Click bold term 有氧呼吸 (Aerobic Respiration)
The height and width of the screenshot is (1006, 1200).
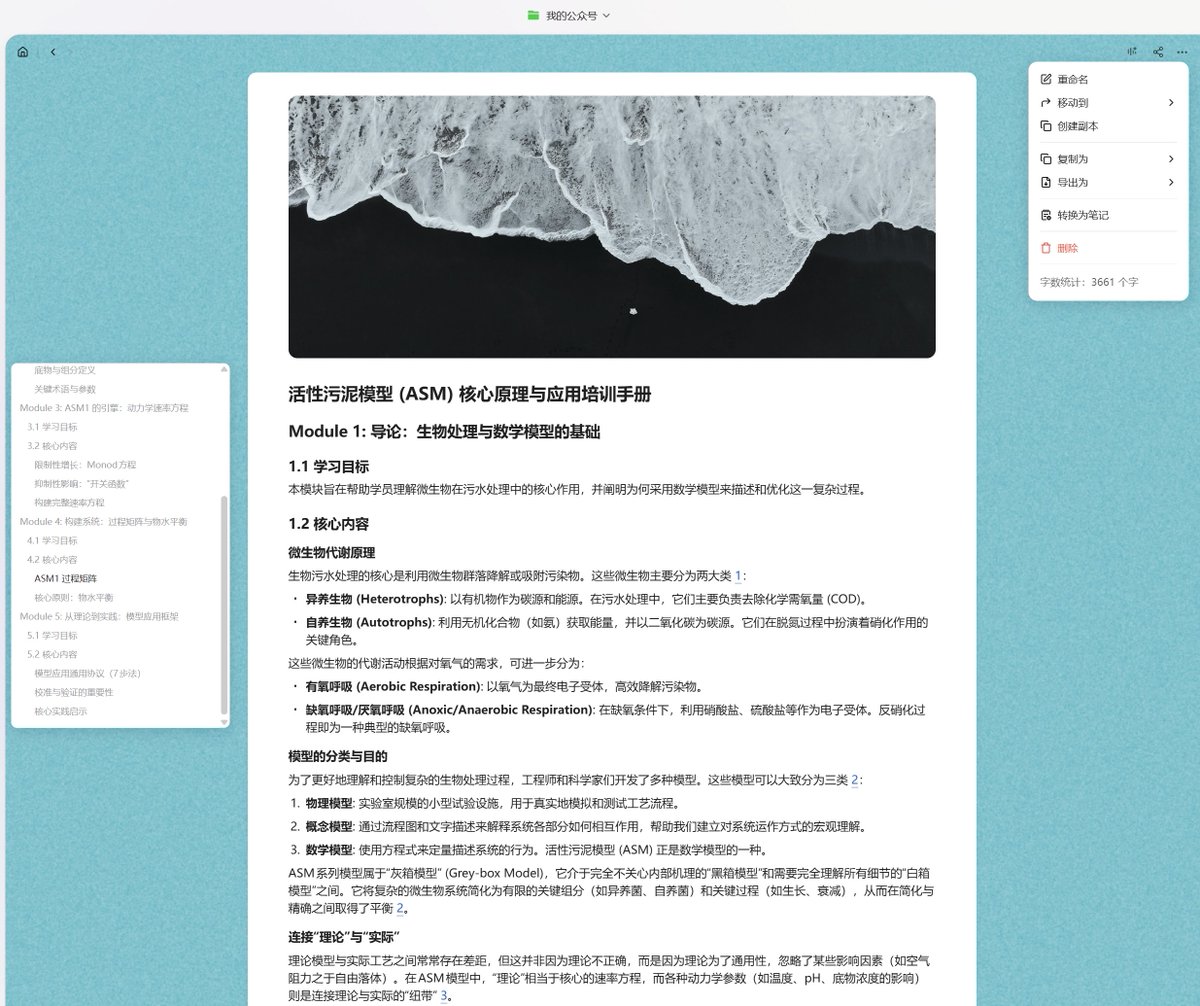point(394,687)
